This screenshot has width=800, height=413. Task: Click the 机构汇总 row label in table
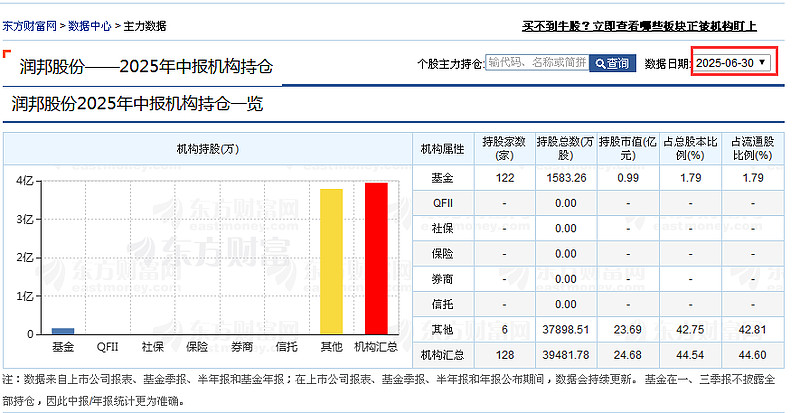click(442, 355)
